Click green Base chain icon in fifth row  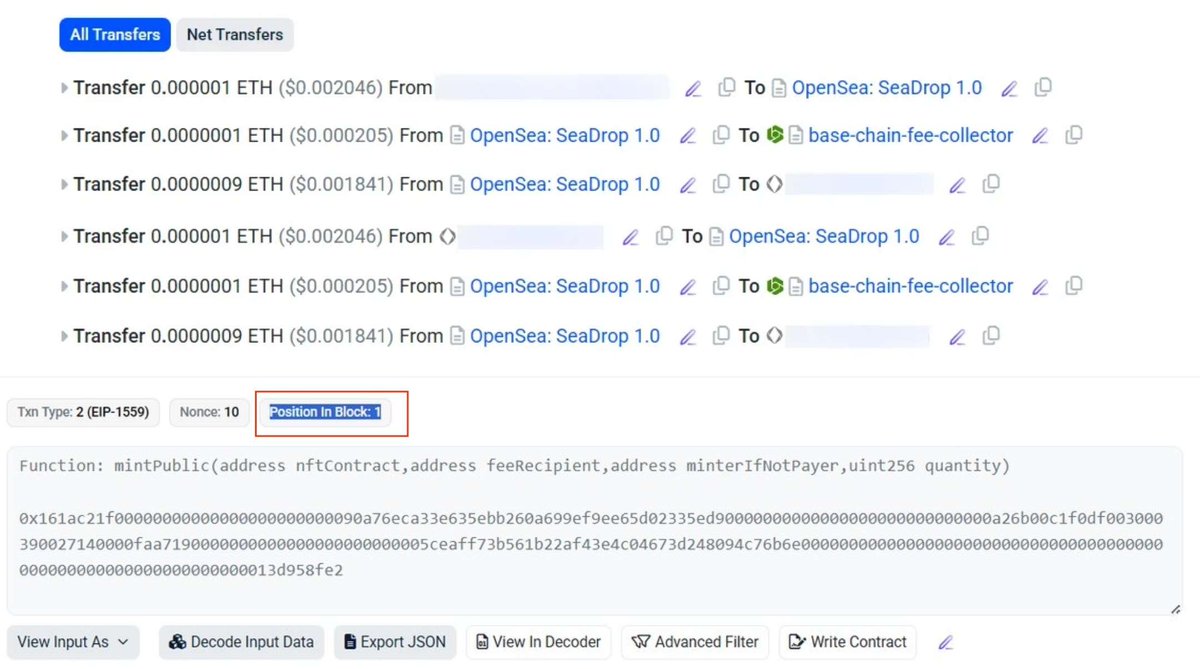coord(774,286)
